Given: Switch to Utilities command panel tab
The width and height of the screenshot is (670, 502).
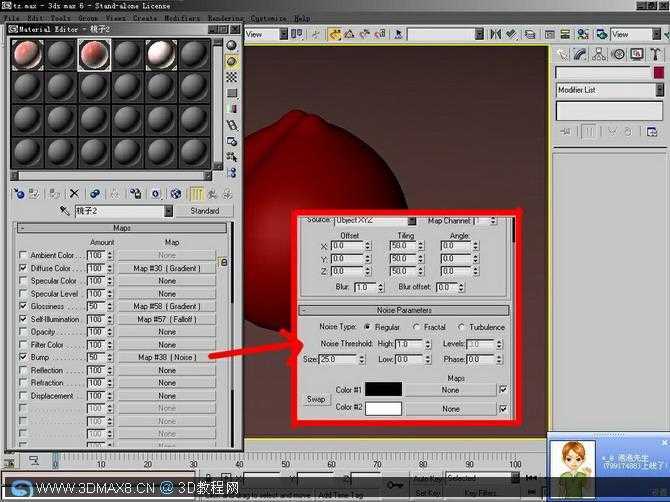Looking at the screenshot, I should (655, 54).
